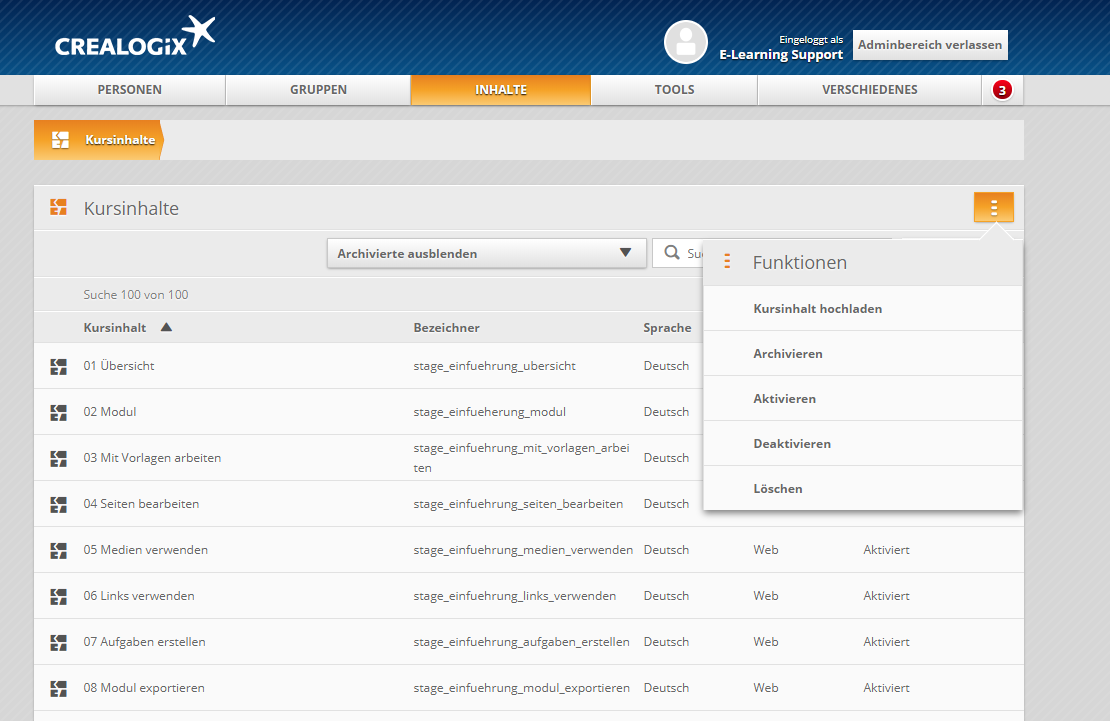Click the Kursinhalte breadcrumb icon
1110x721 pixels.
click(60, 140)
